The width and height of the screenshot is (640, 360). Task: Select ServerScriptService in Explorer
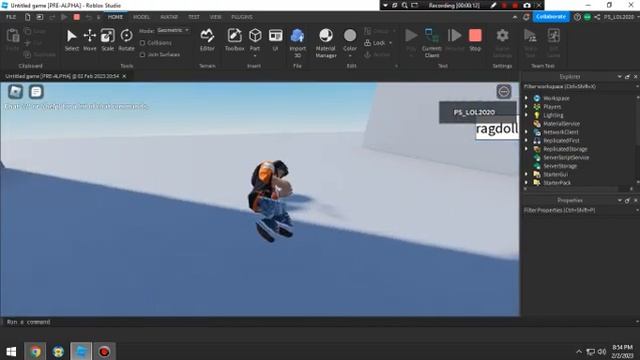[566, 158]
